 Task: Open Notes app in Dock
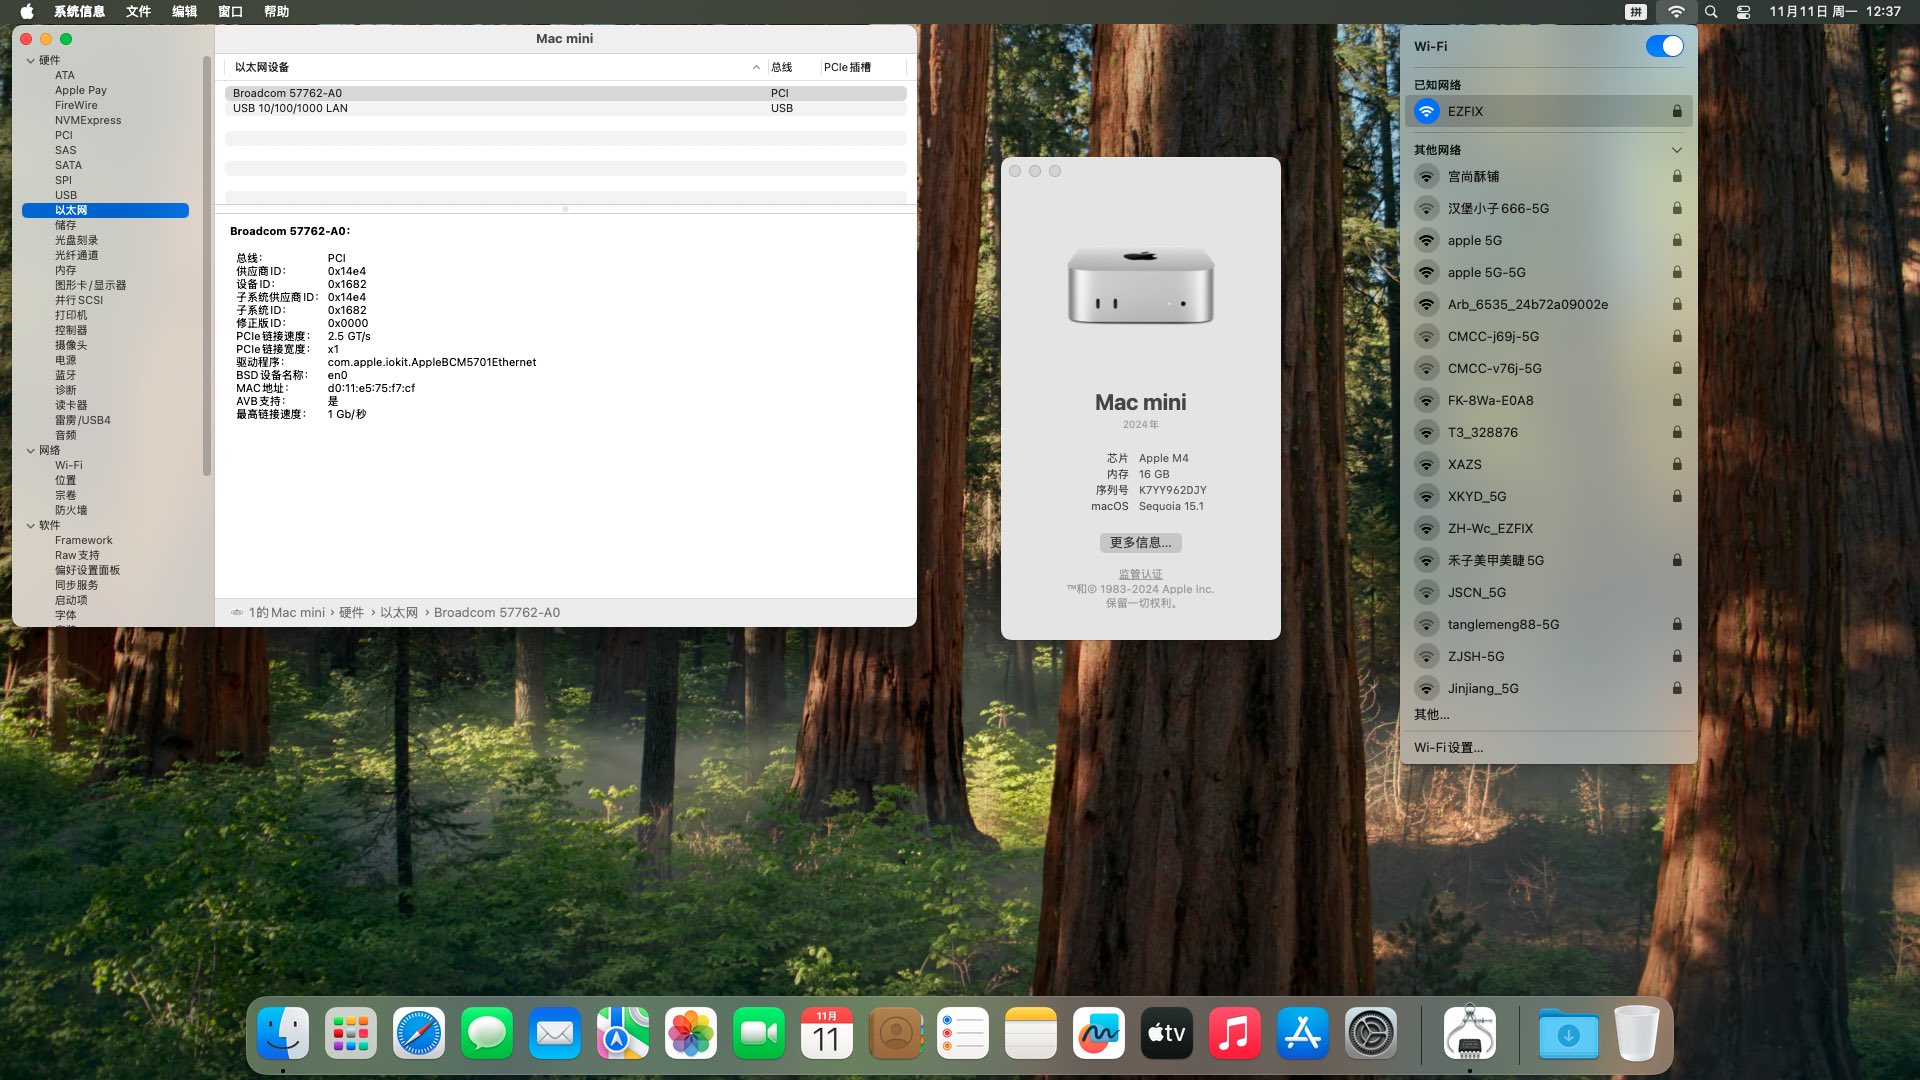[x=1031, y=1033]
